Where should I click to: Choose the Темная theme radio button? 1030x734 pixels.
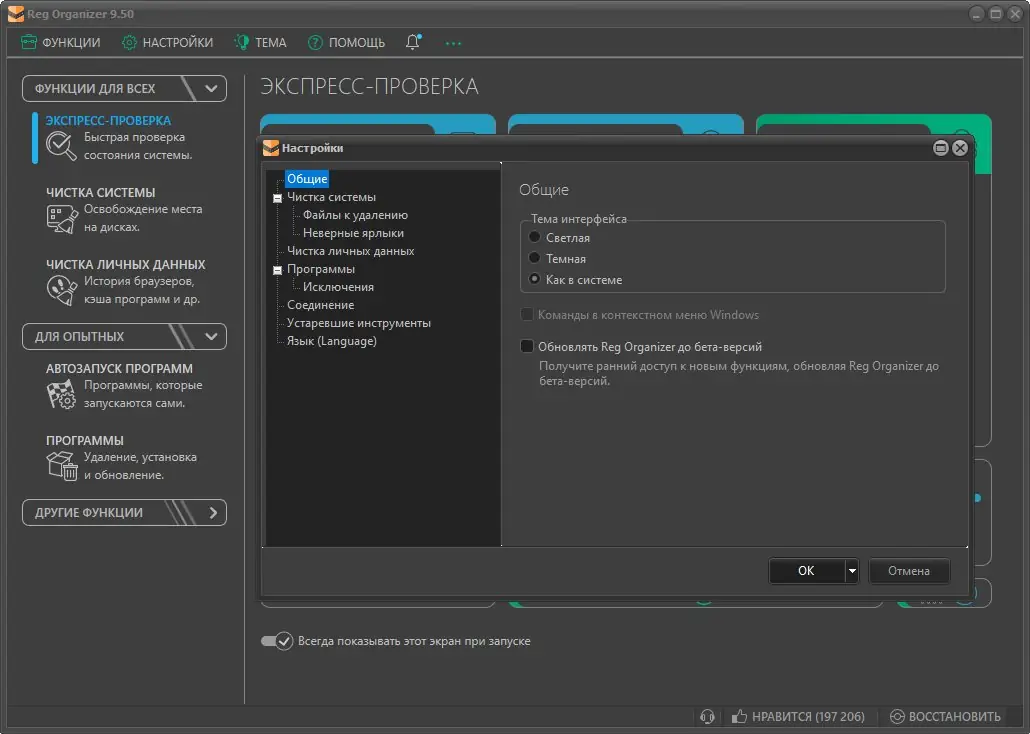coord(535,258)
